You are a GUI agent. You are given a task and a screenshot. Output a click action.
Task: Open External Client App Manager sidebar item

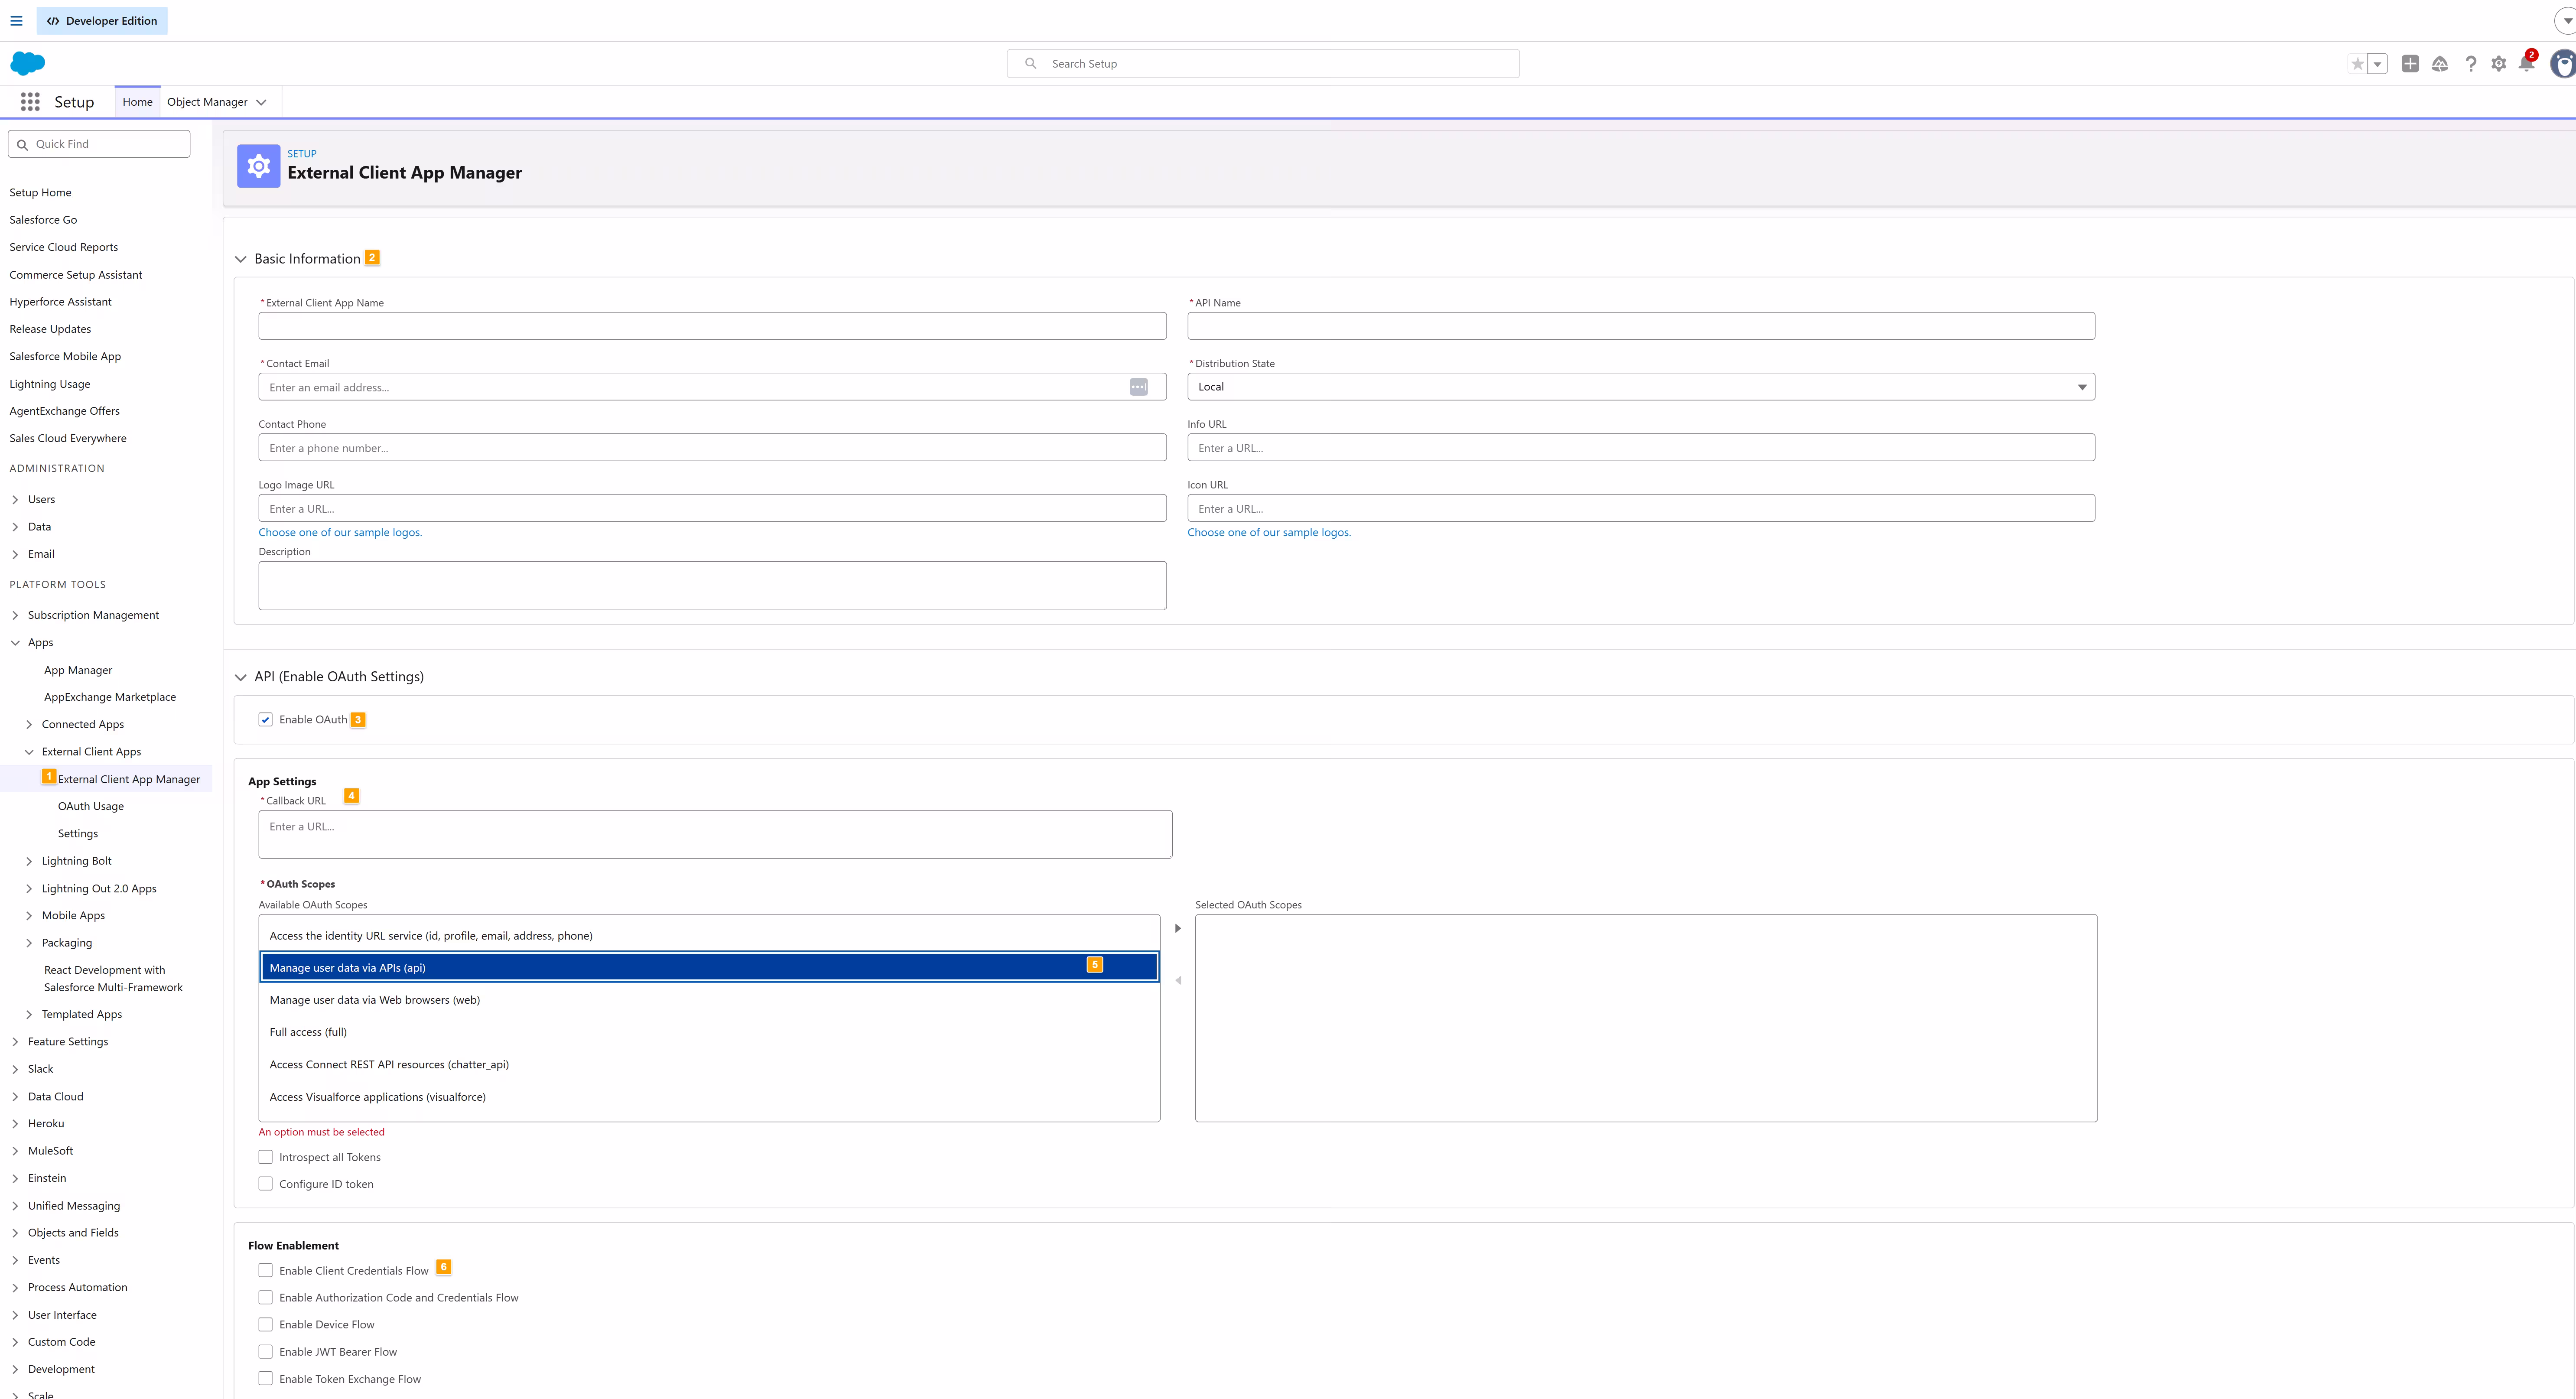pyautogui.click(x=129, y=779)
